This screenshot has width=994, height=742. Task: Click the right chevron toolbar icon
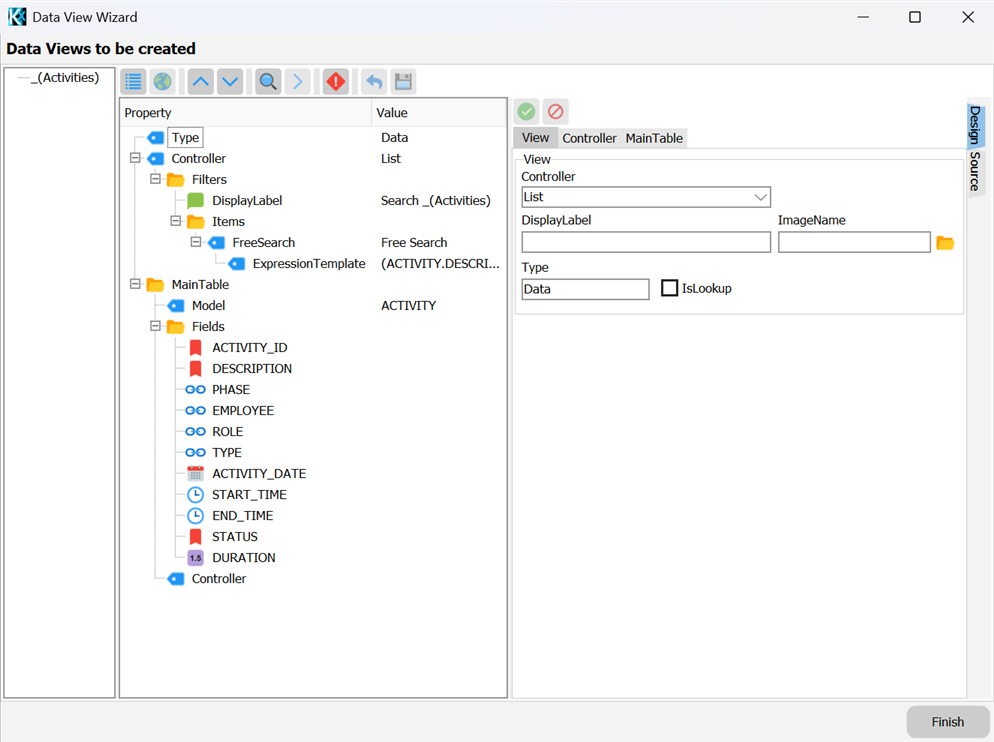click(x=297, y=82)
